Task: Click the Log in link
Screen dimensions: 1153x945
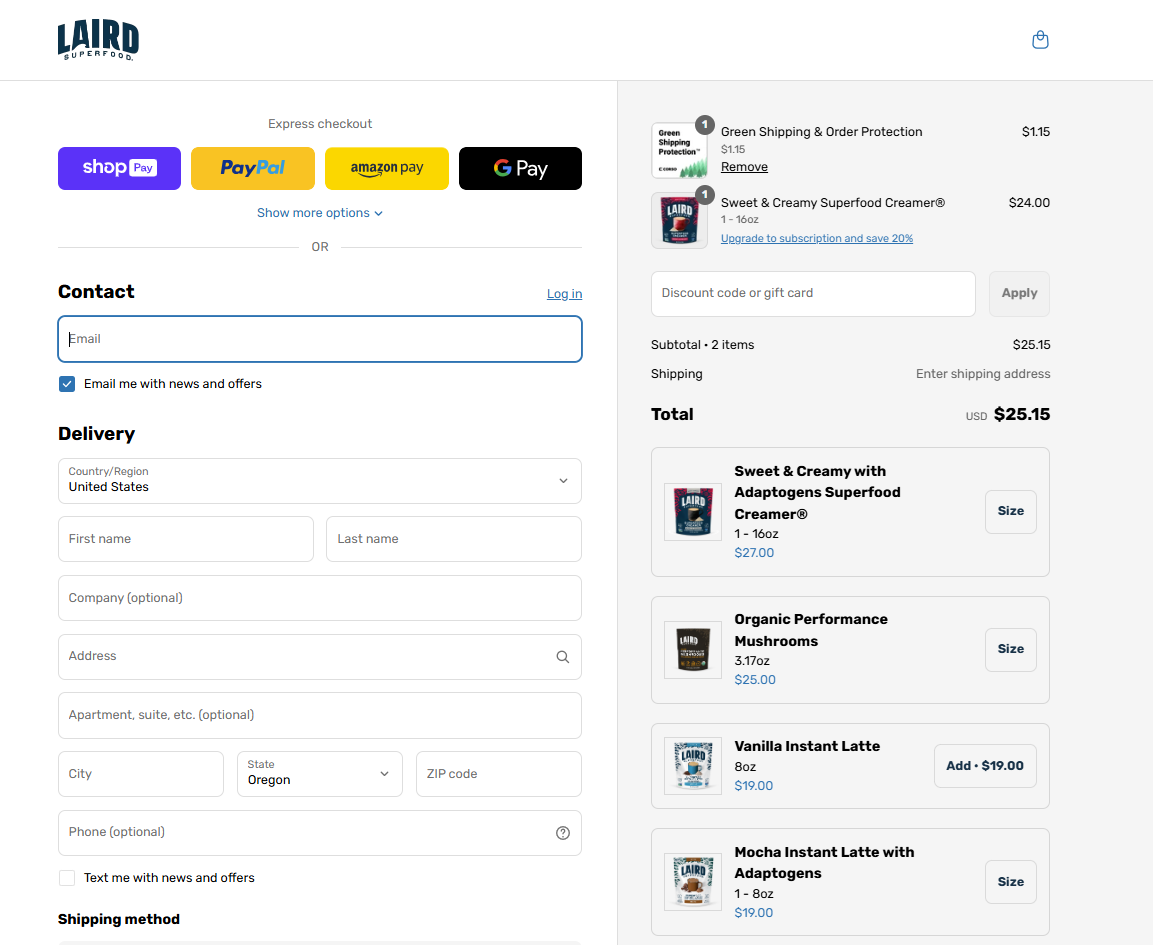Action: click(564, 293)
